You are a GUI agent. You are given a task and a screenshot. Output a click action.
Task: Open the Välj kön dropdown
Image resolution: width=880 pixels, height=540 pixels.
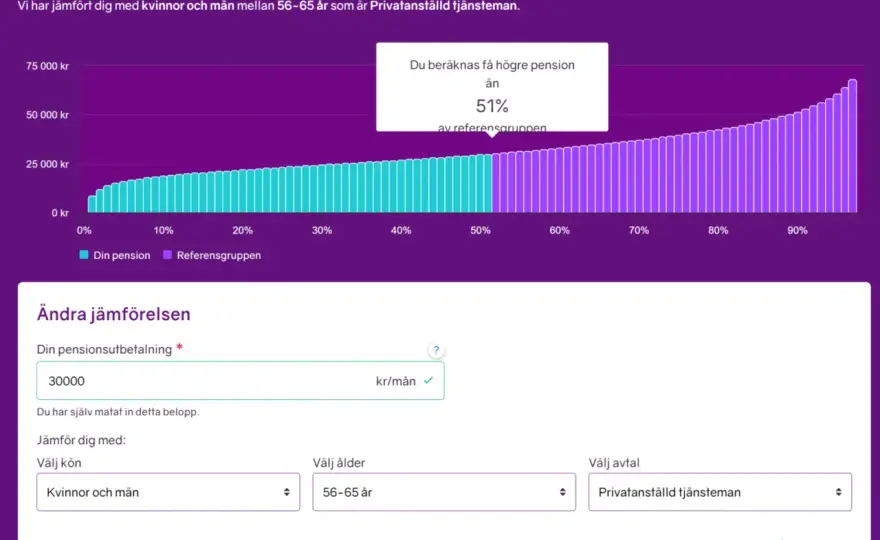point(168,492)
